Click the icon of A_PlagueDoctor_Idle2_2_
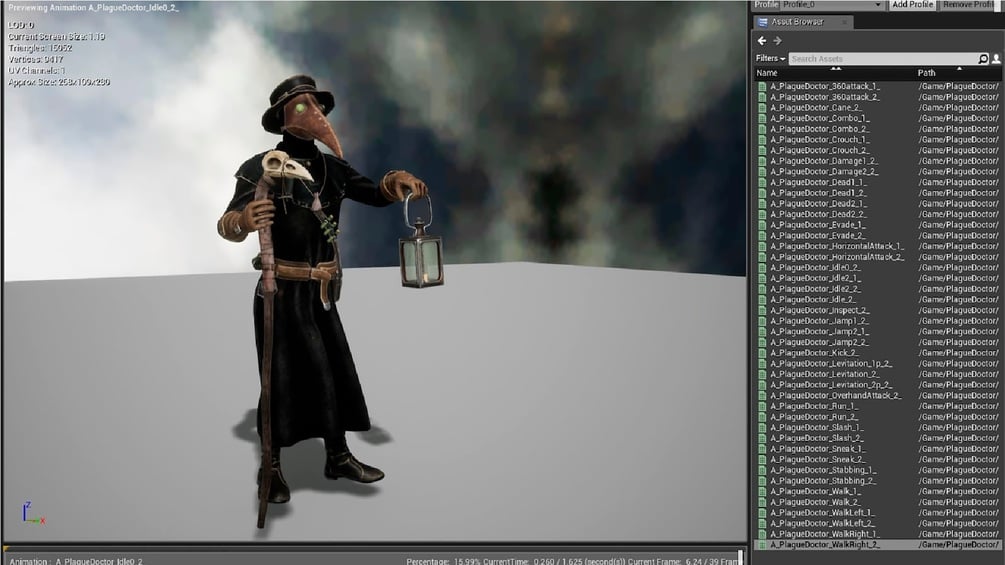 click(x=762, y=289)
